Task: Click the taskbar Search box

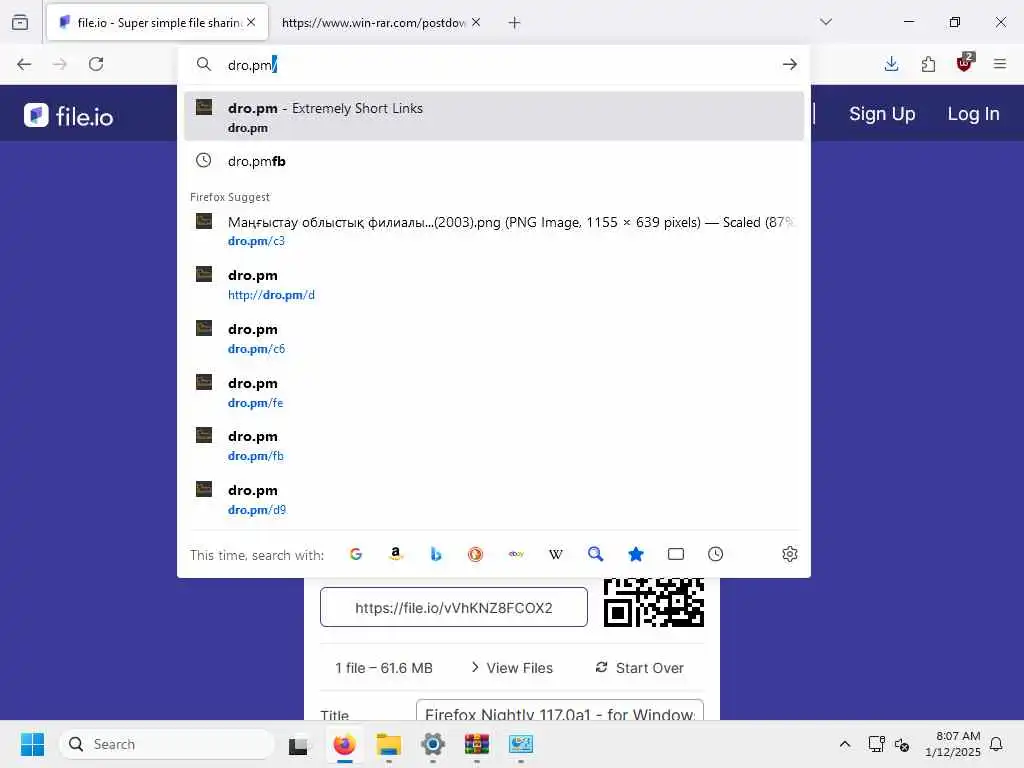Action: (167, 744)
